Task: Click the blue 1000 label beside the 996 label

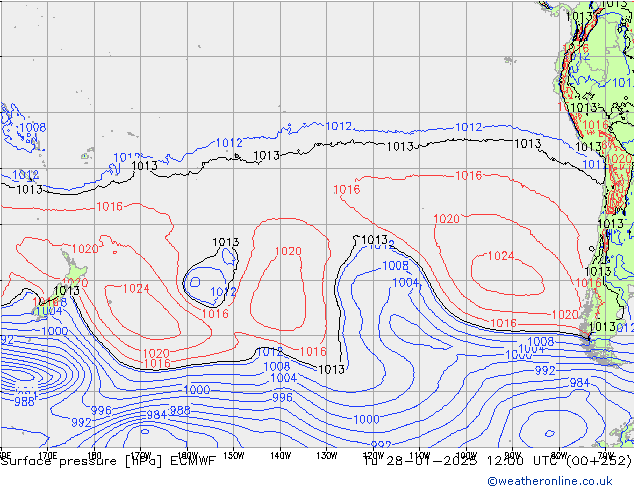Action: click(x=197, y=390)
